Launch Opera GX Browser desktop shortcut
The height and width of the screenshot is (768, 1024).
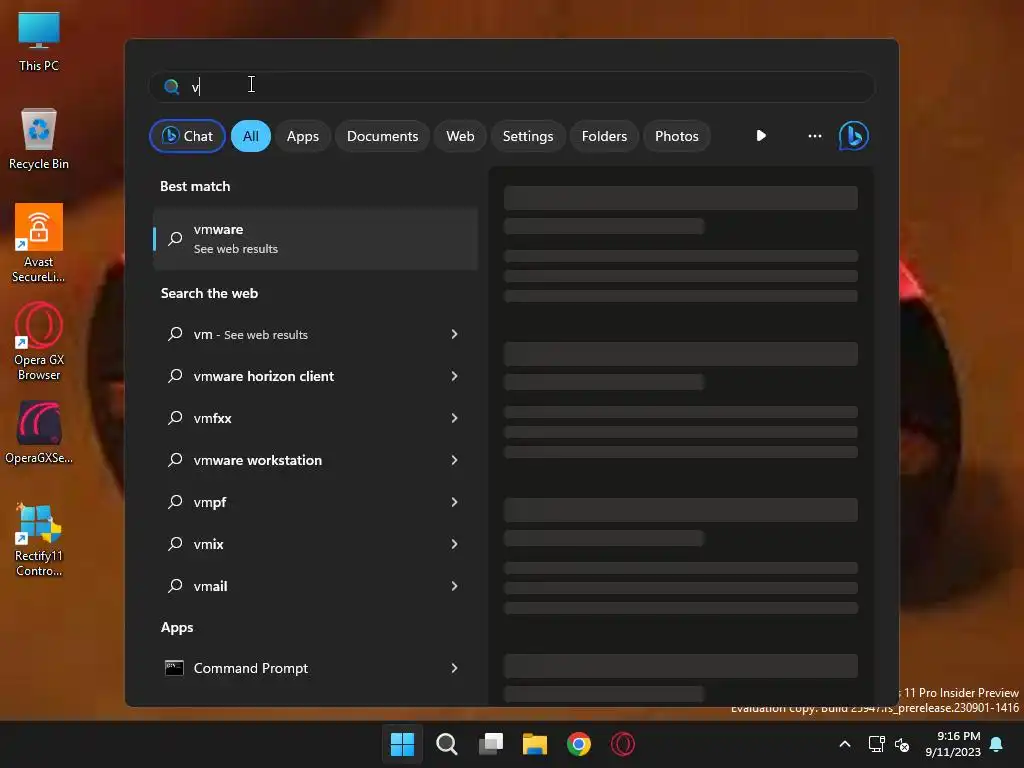pos(39,342)
